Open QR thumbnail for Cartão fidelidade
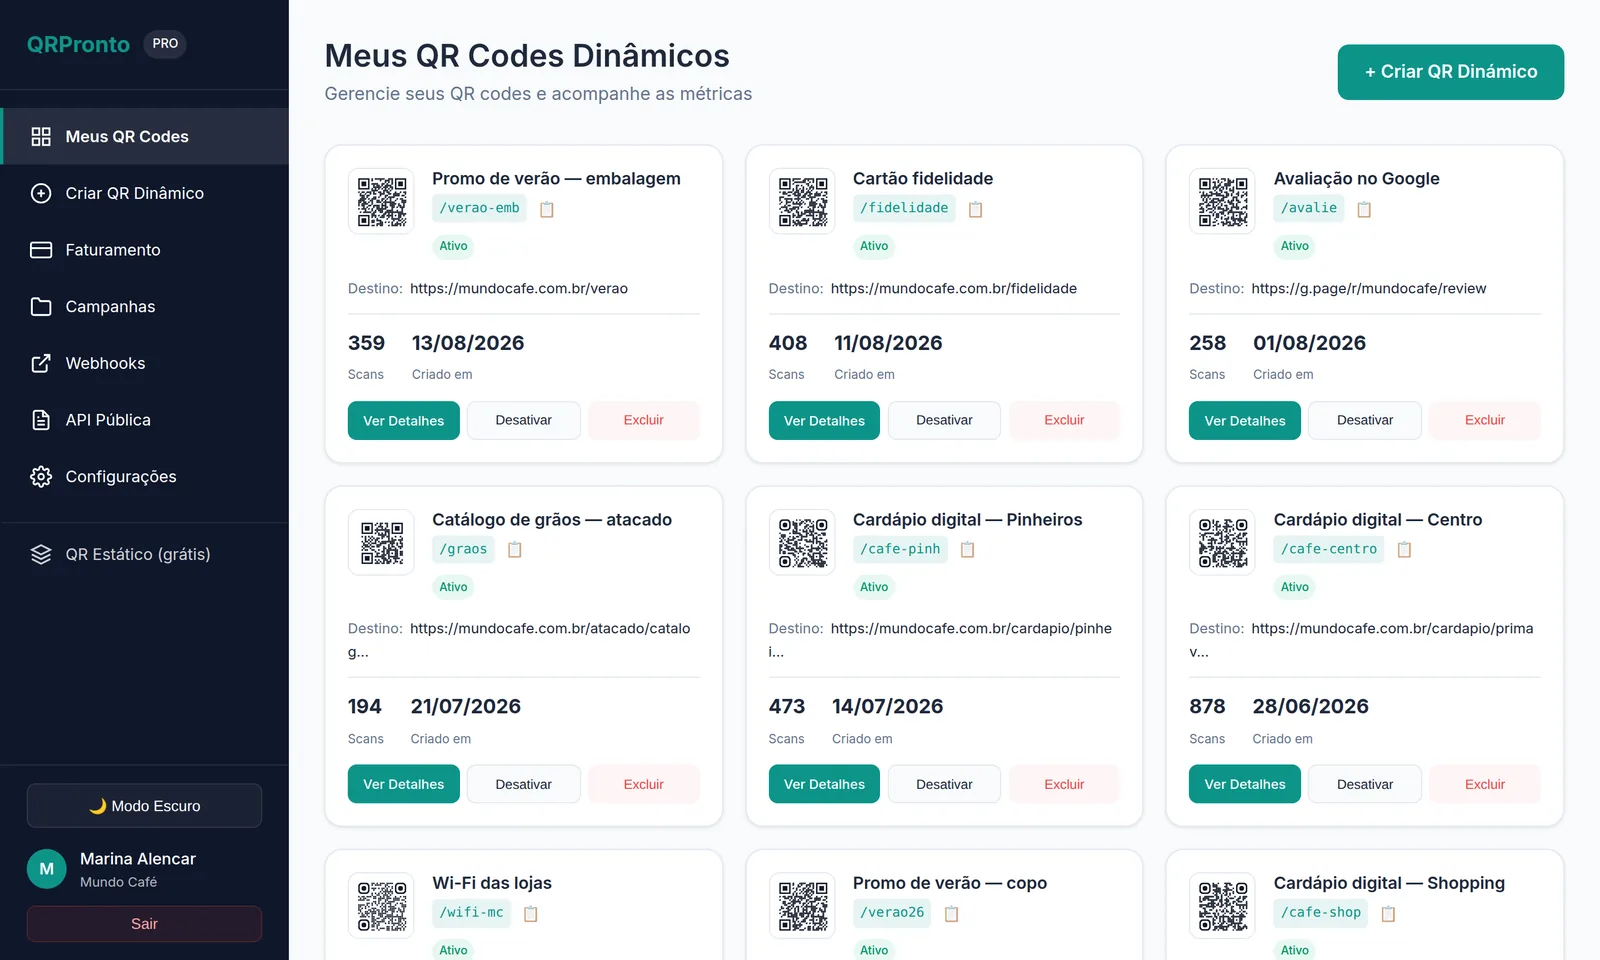1600x960 pixels. point(802,201)
